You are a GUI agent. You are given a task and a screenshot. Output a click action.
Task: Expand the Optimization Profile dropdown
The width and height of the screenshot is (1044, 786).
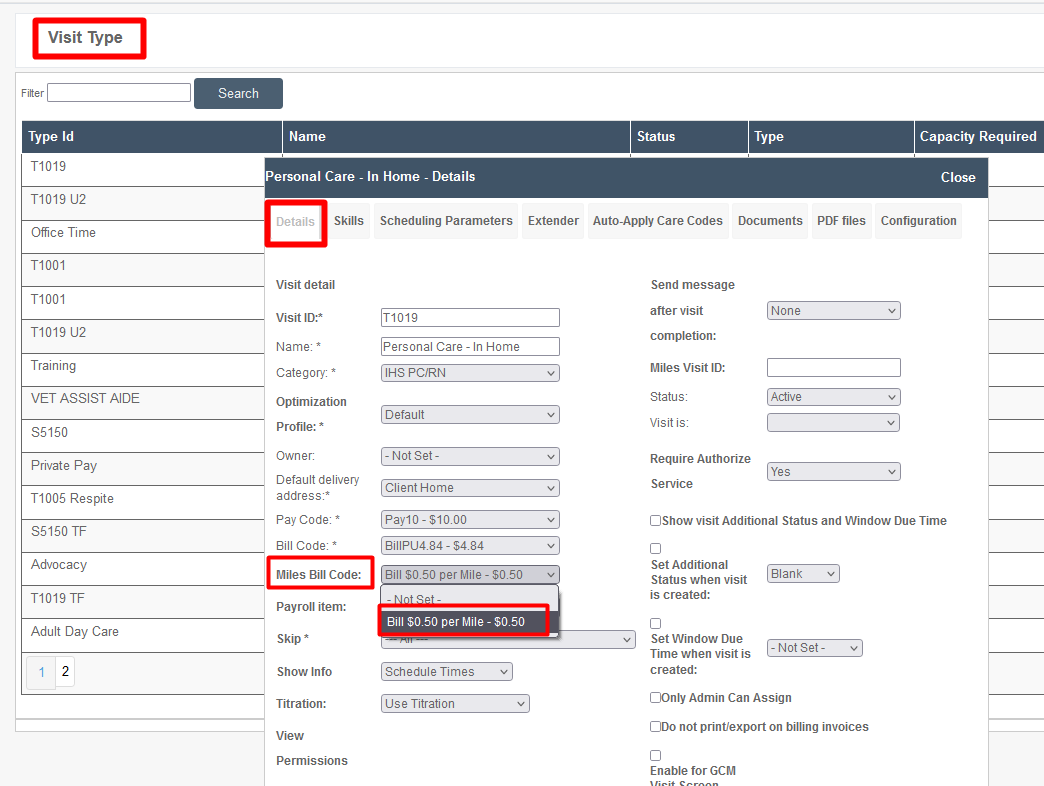470,415
